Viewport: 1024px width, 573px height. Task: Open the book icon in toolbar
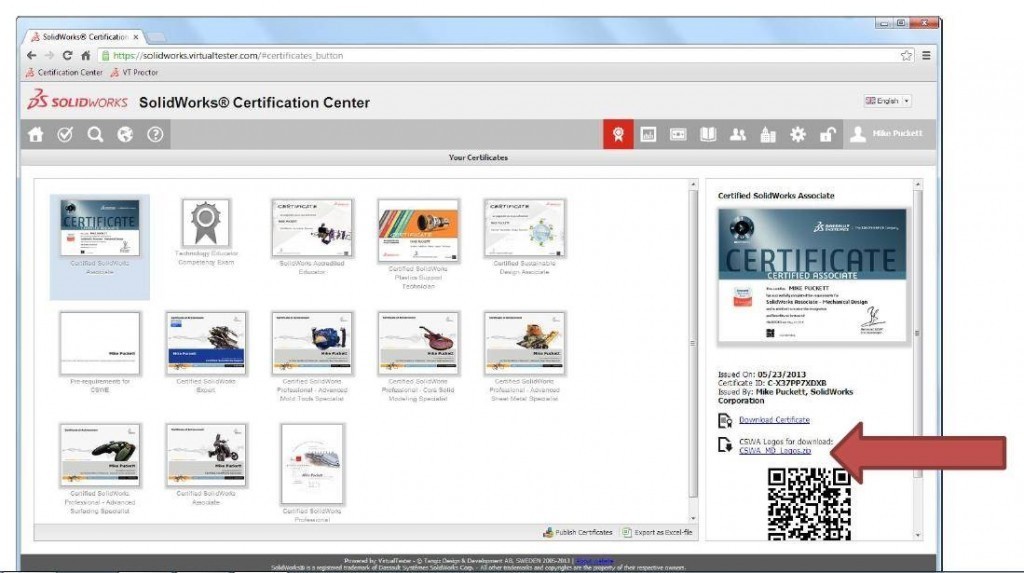pyautogui.click(x=708, y=135)
